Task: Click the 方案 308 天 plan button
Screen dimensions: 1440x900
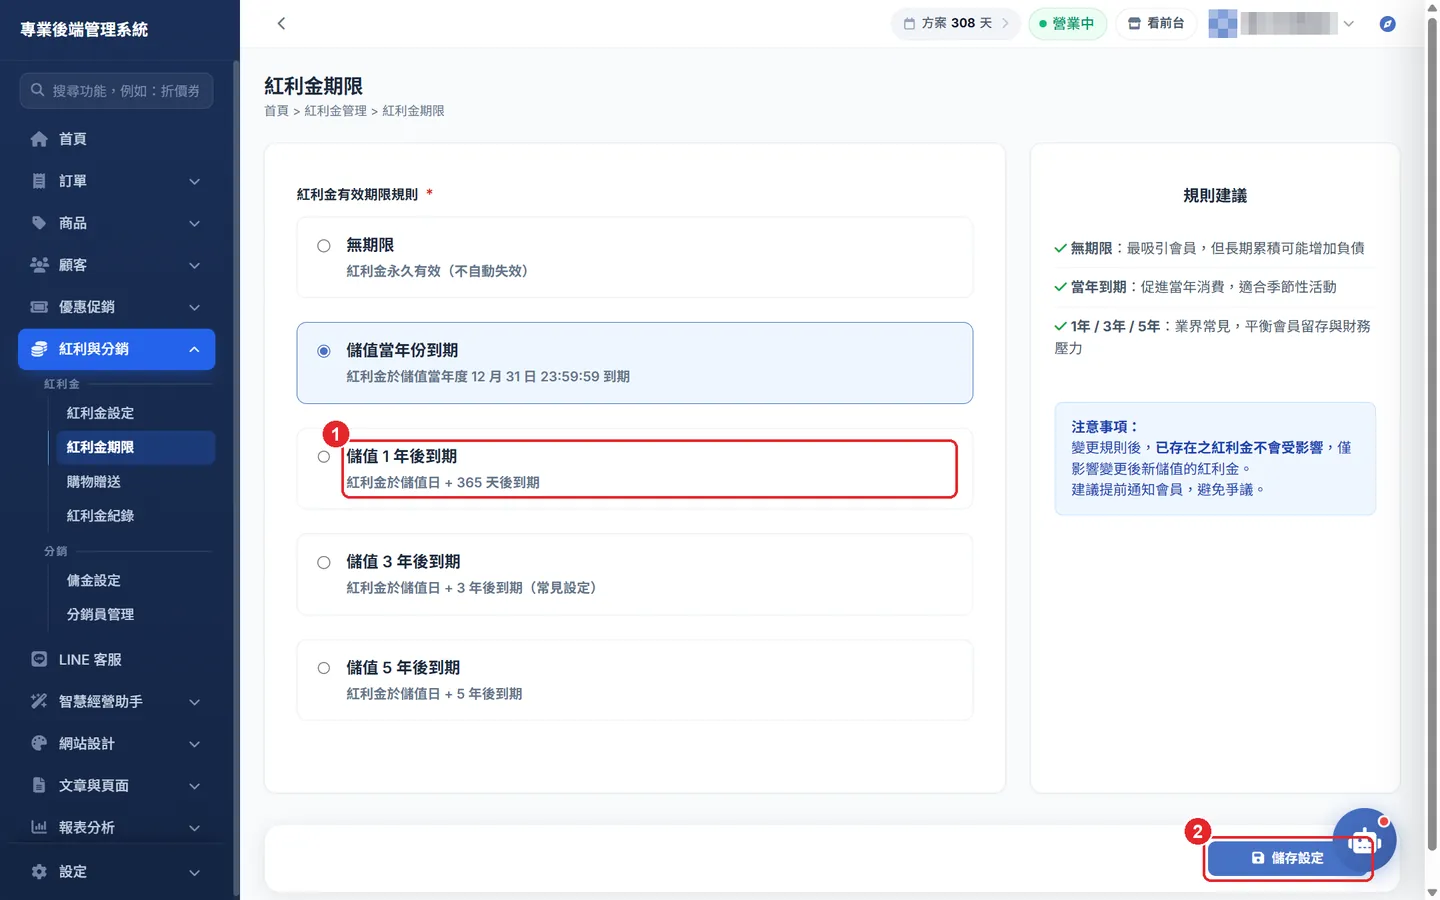Action: point(956,23)
